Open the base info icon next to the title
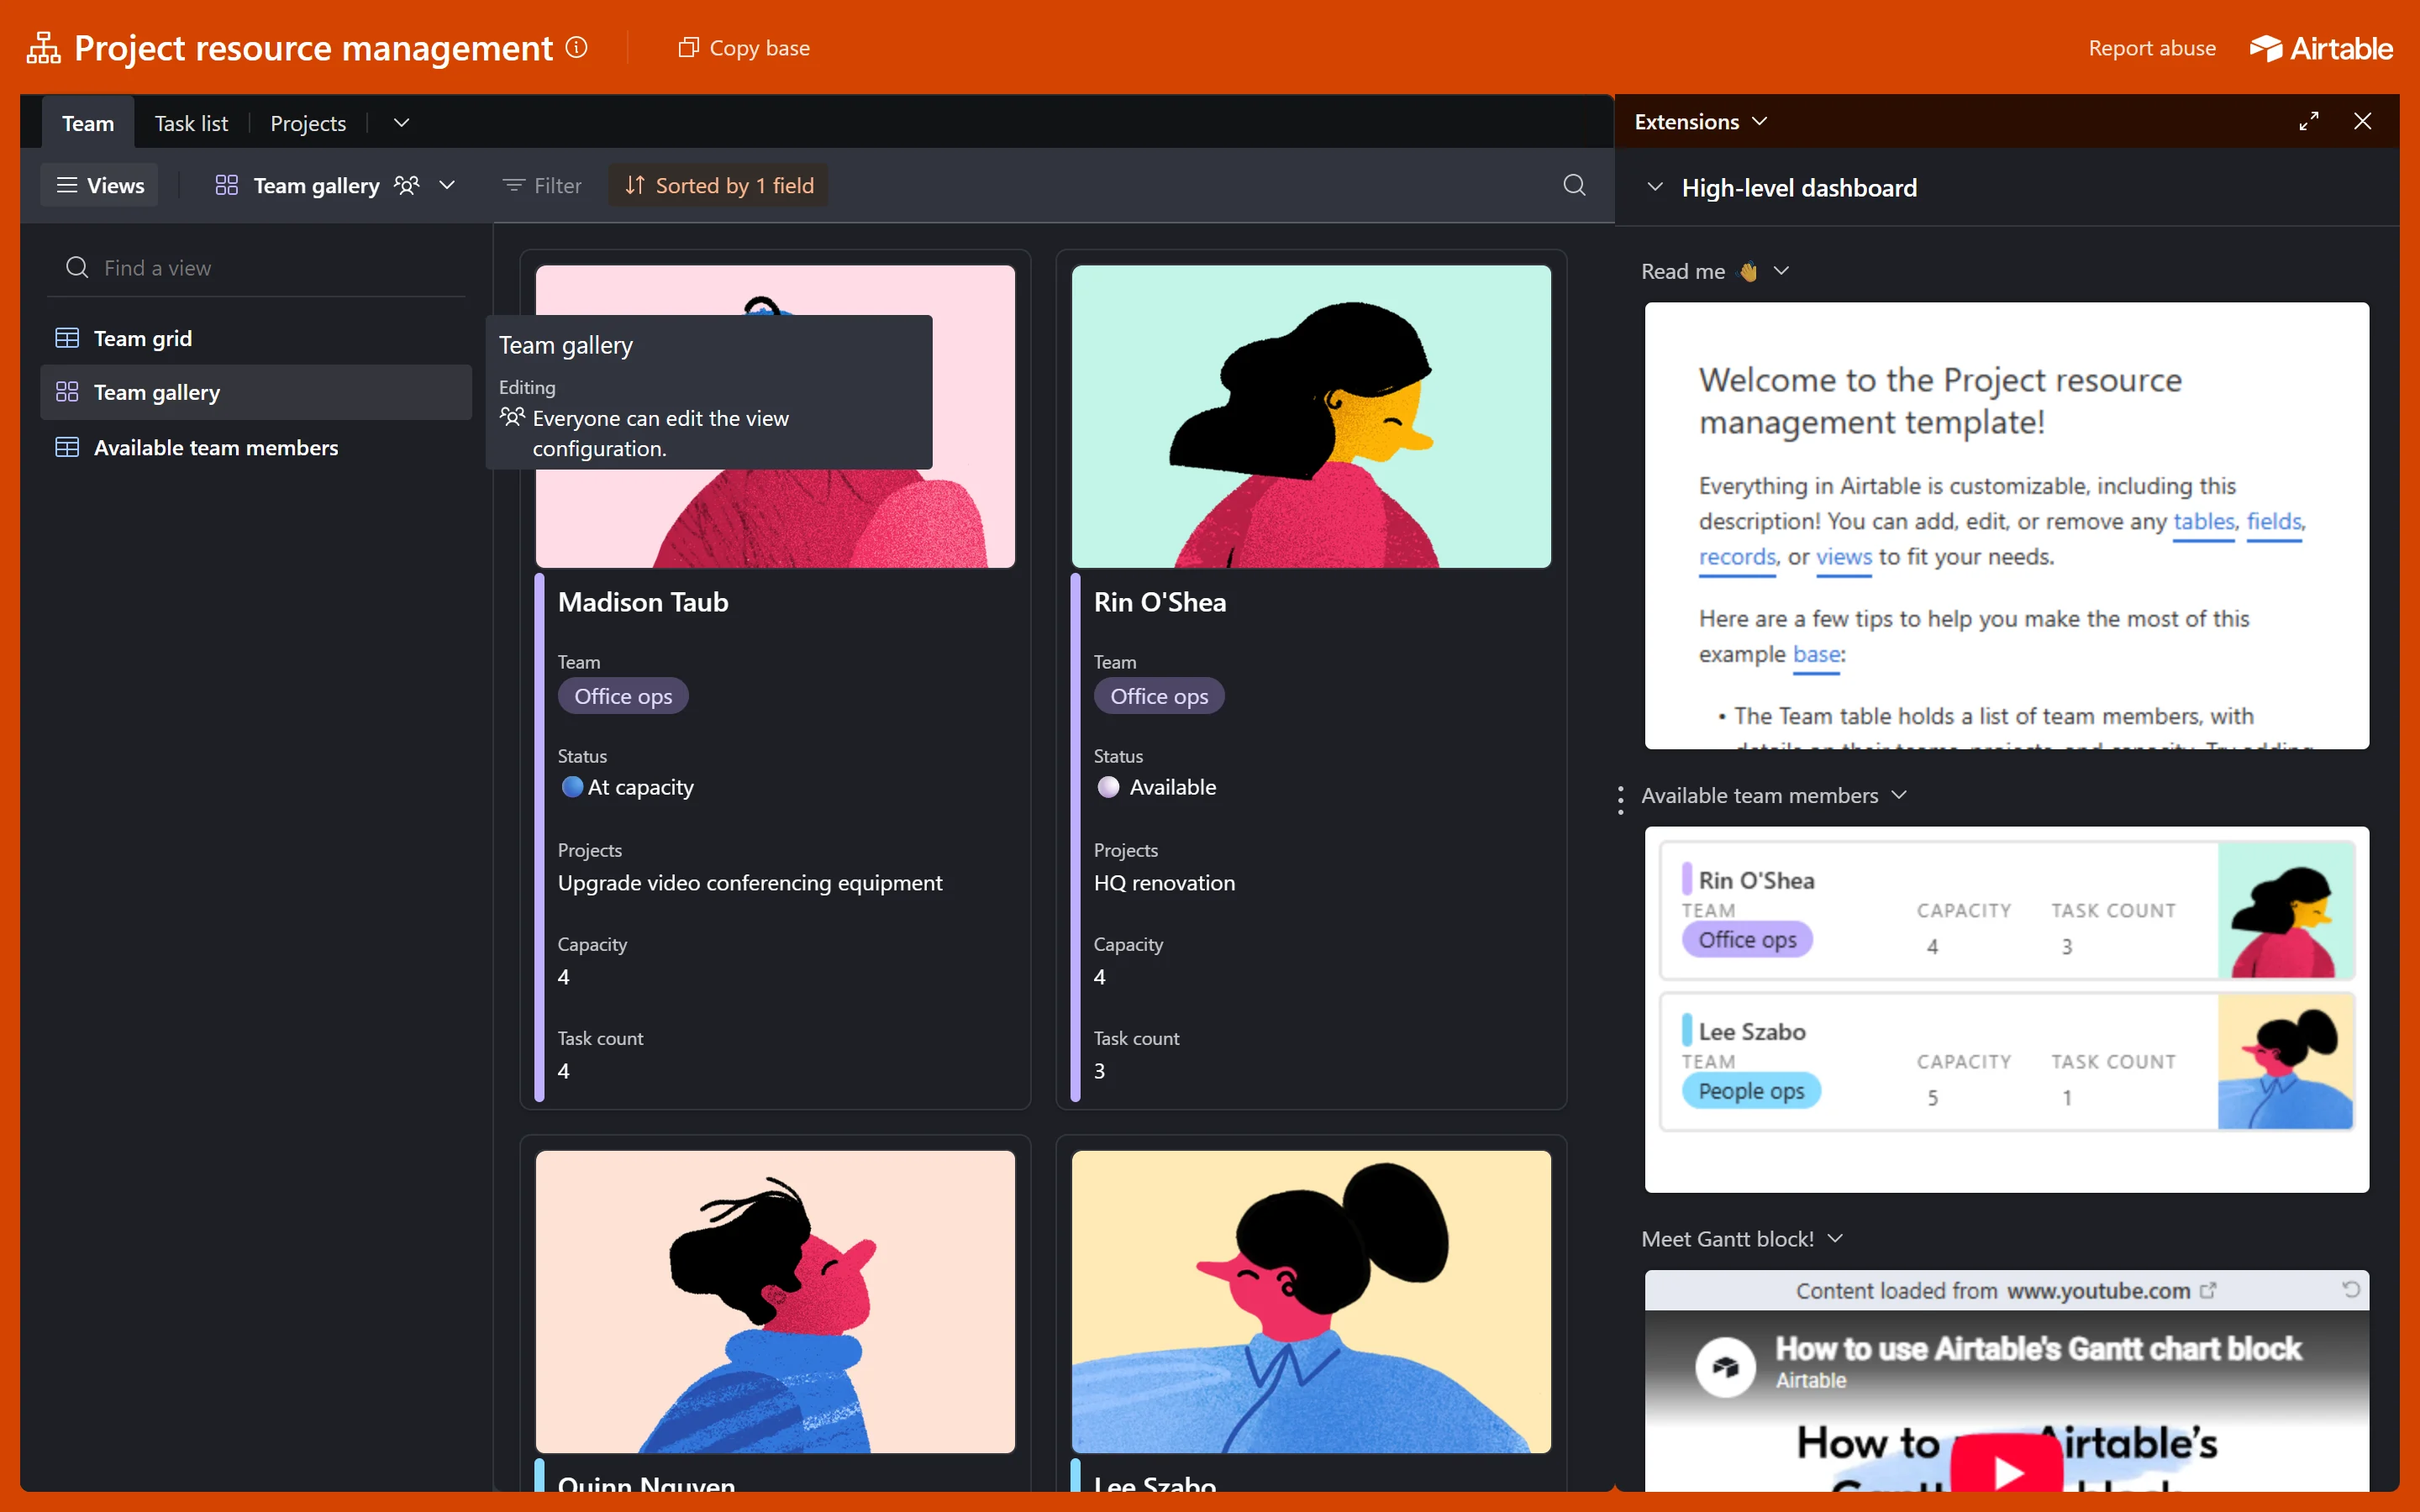The width and height of the screenshot is (2420, 1512). pos(577,47)
